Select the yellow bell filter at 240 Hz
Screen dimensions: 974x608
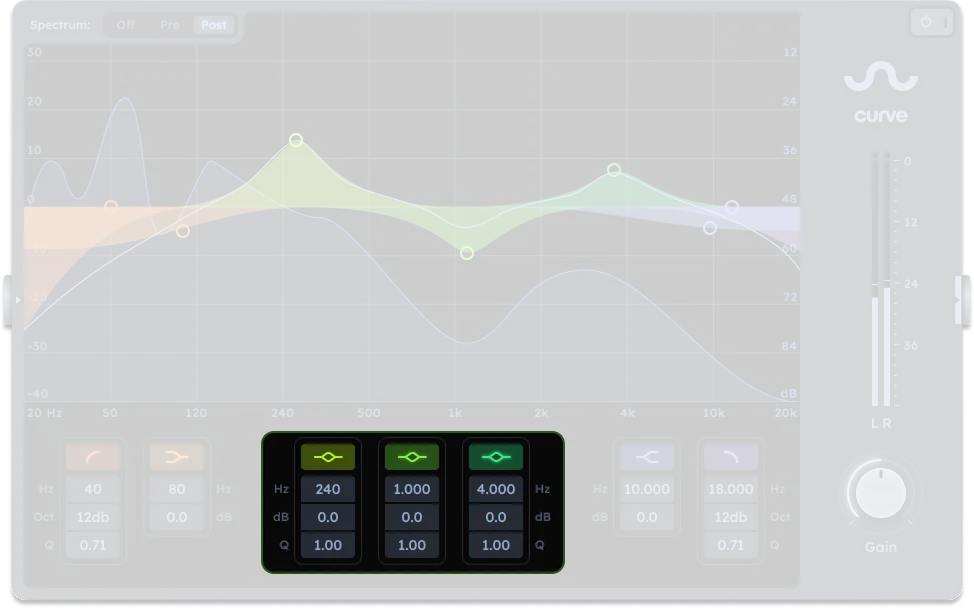(x=328, y=457)
